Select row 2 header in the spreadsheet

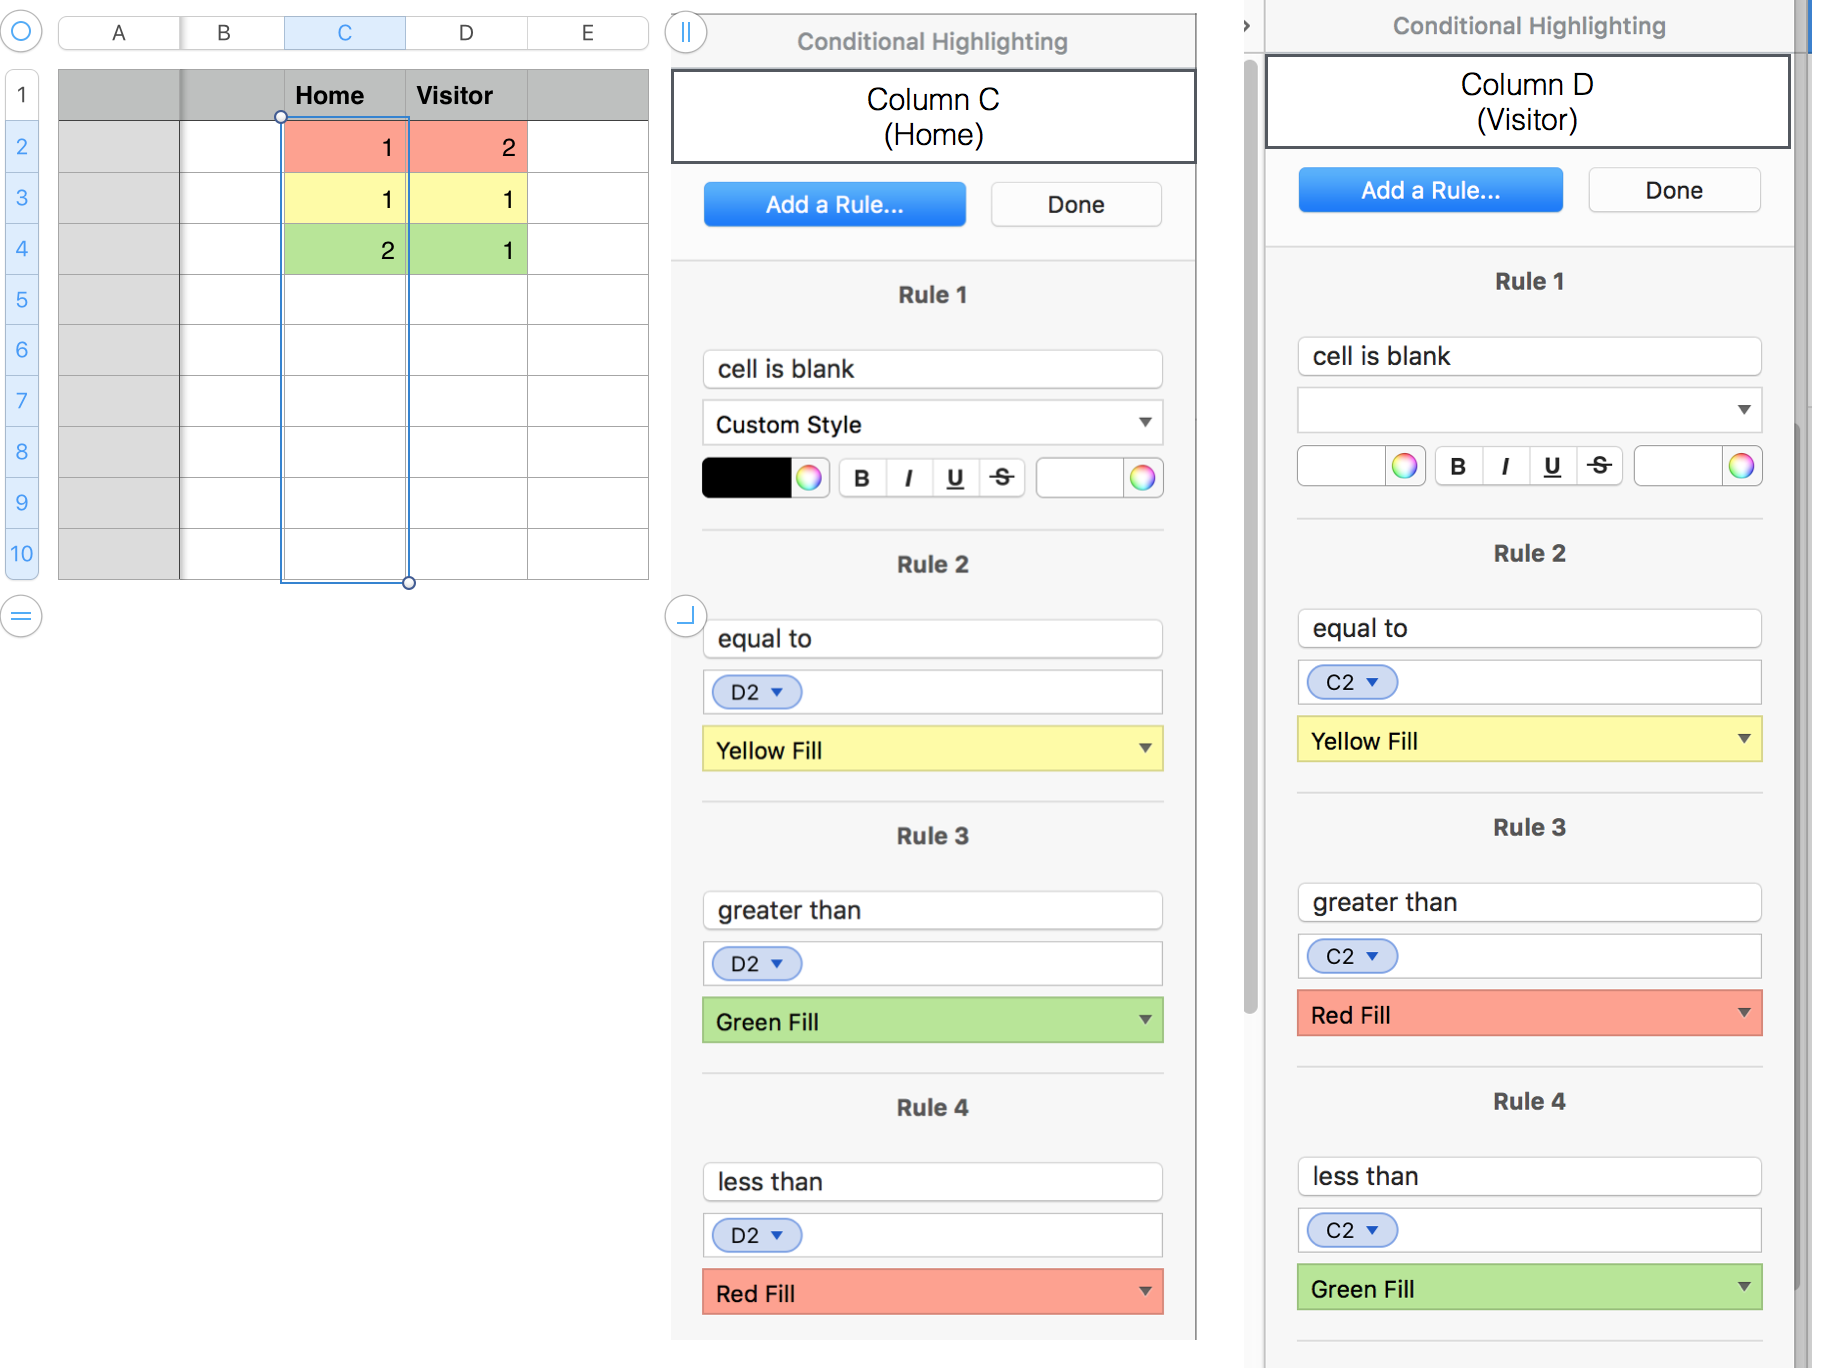(x=21, y=146)
